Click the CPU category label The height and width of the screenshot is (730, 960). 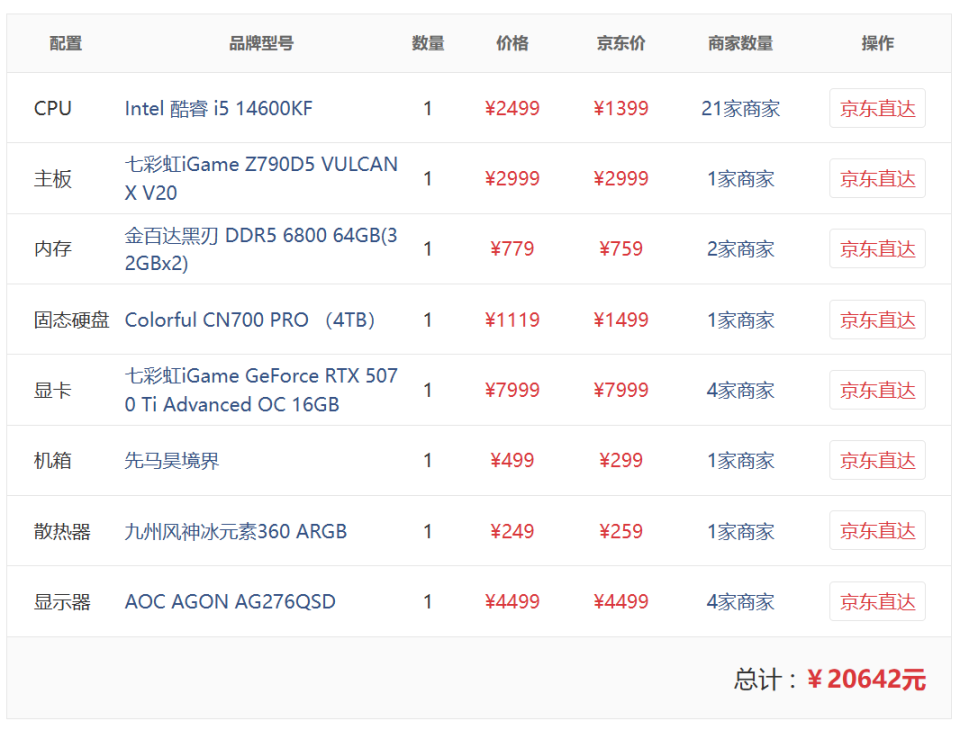point(53,108)
